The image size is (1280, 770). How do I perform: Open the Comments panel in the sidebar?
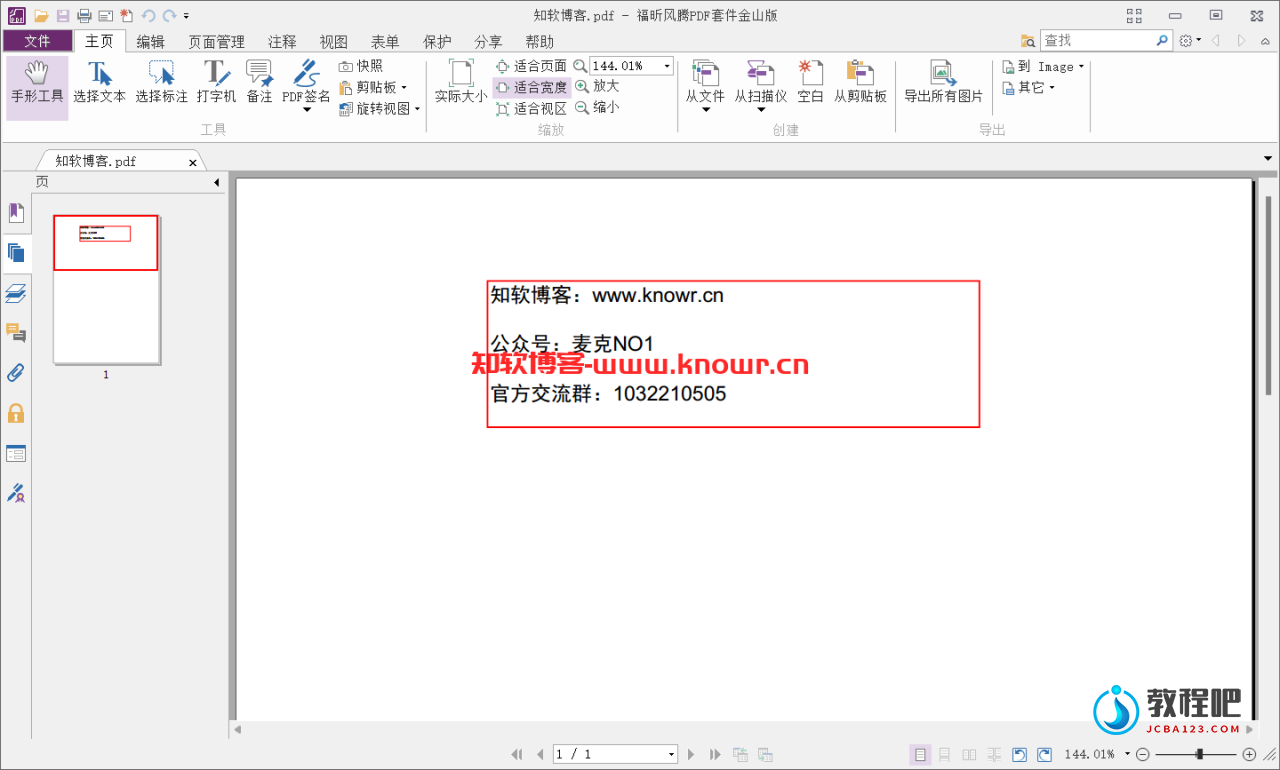[16, 333]
